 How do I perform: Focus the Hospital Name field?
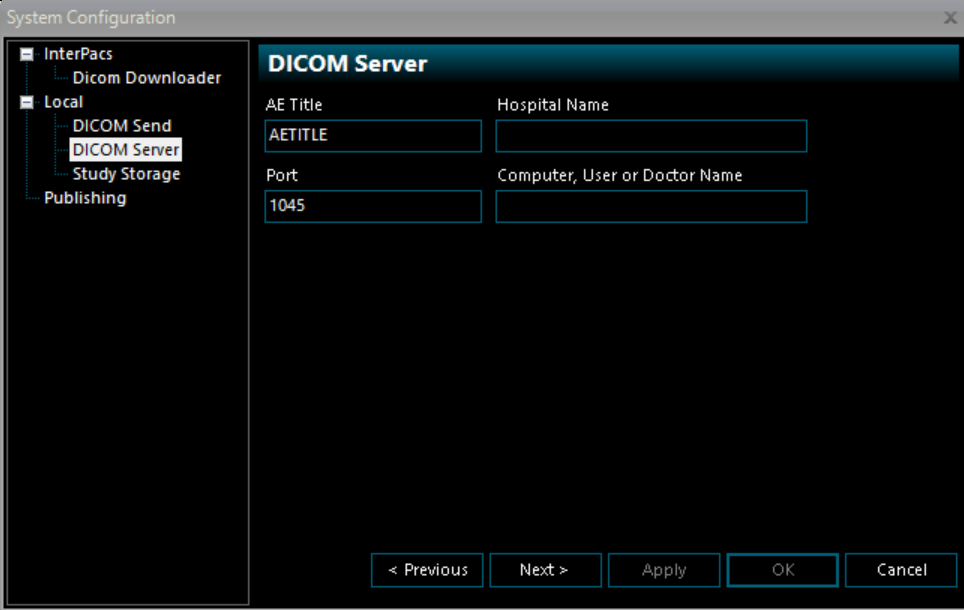(651, 136)
